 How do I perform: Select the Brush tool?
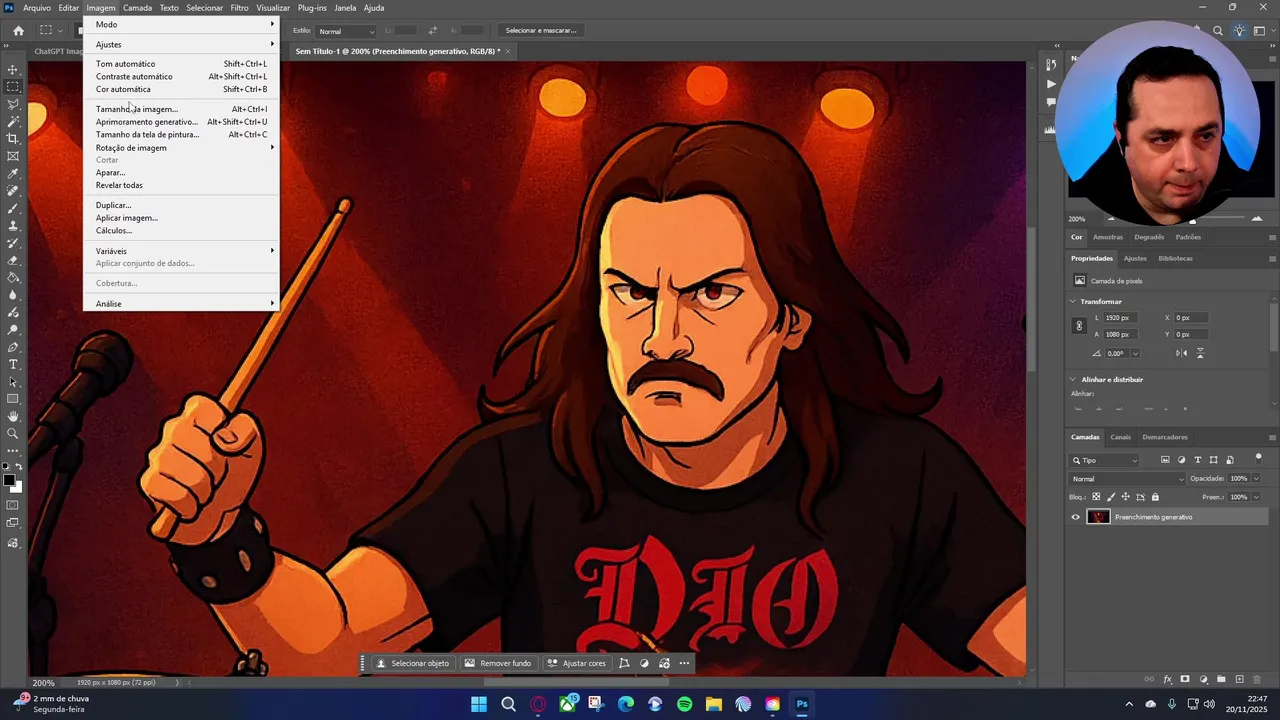click(x=13, y=209)
